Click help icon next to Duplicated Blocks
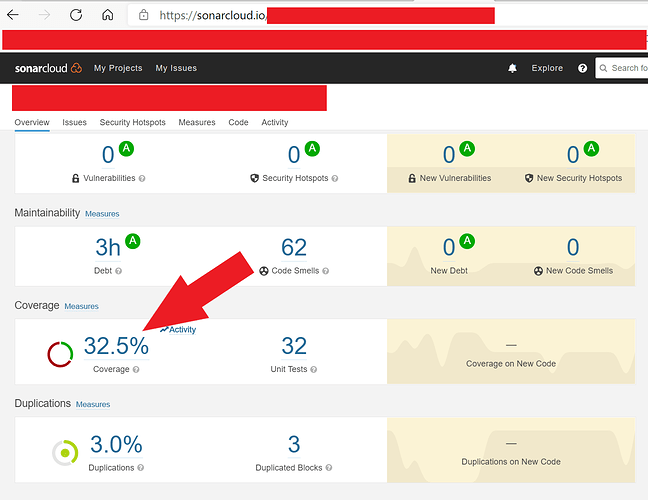The height and width of the screenshot is (500, 648). coord(329,468)
